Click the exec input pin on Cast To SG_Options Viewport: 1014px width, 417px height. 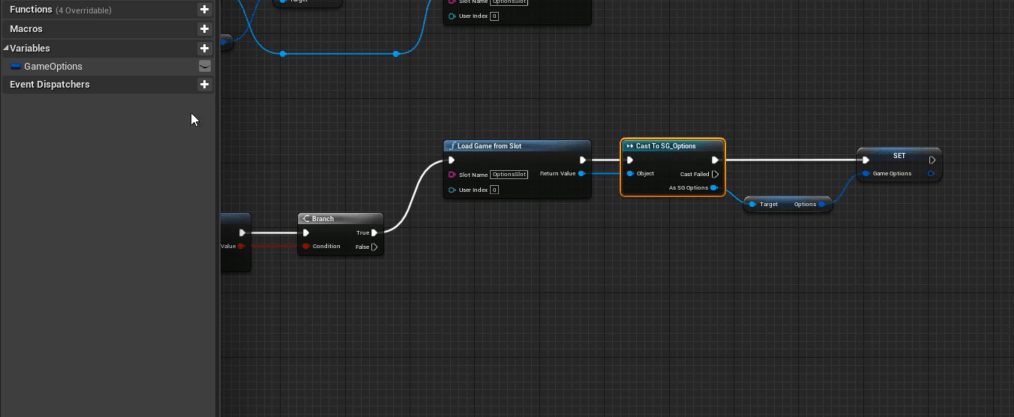click(630, 160)
